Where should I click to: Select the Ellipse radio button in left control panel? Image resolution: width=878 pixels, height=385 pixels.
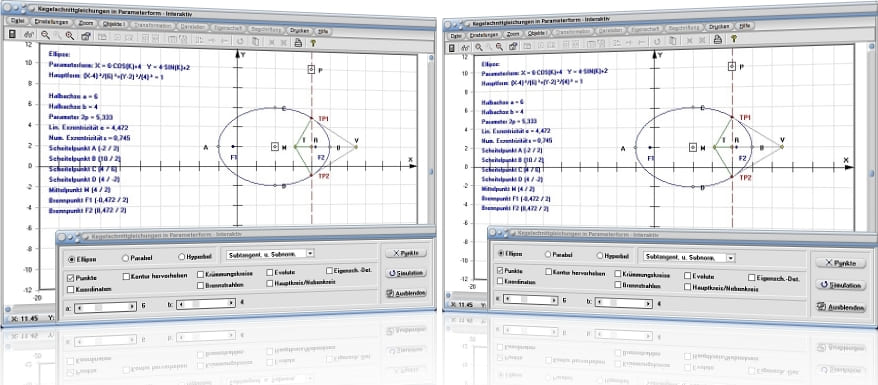(72, 260)
